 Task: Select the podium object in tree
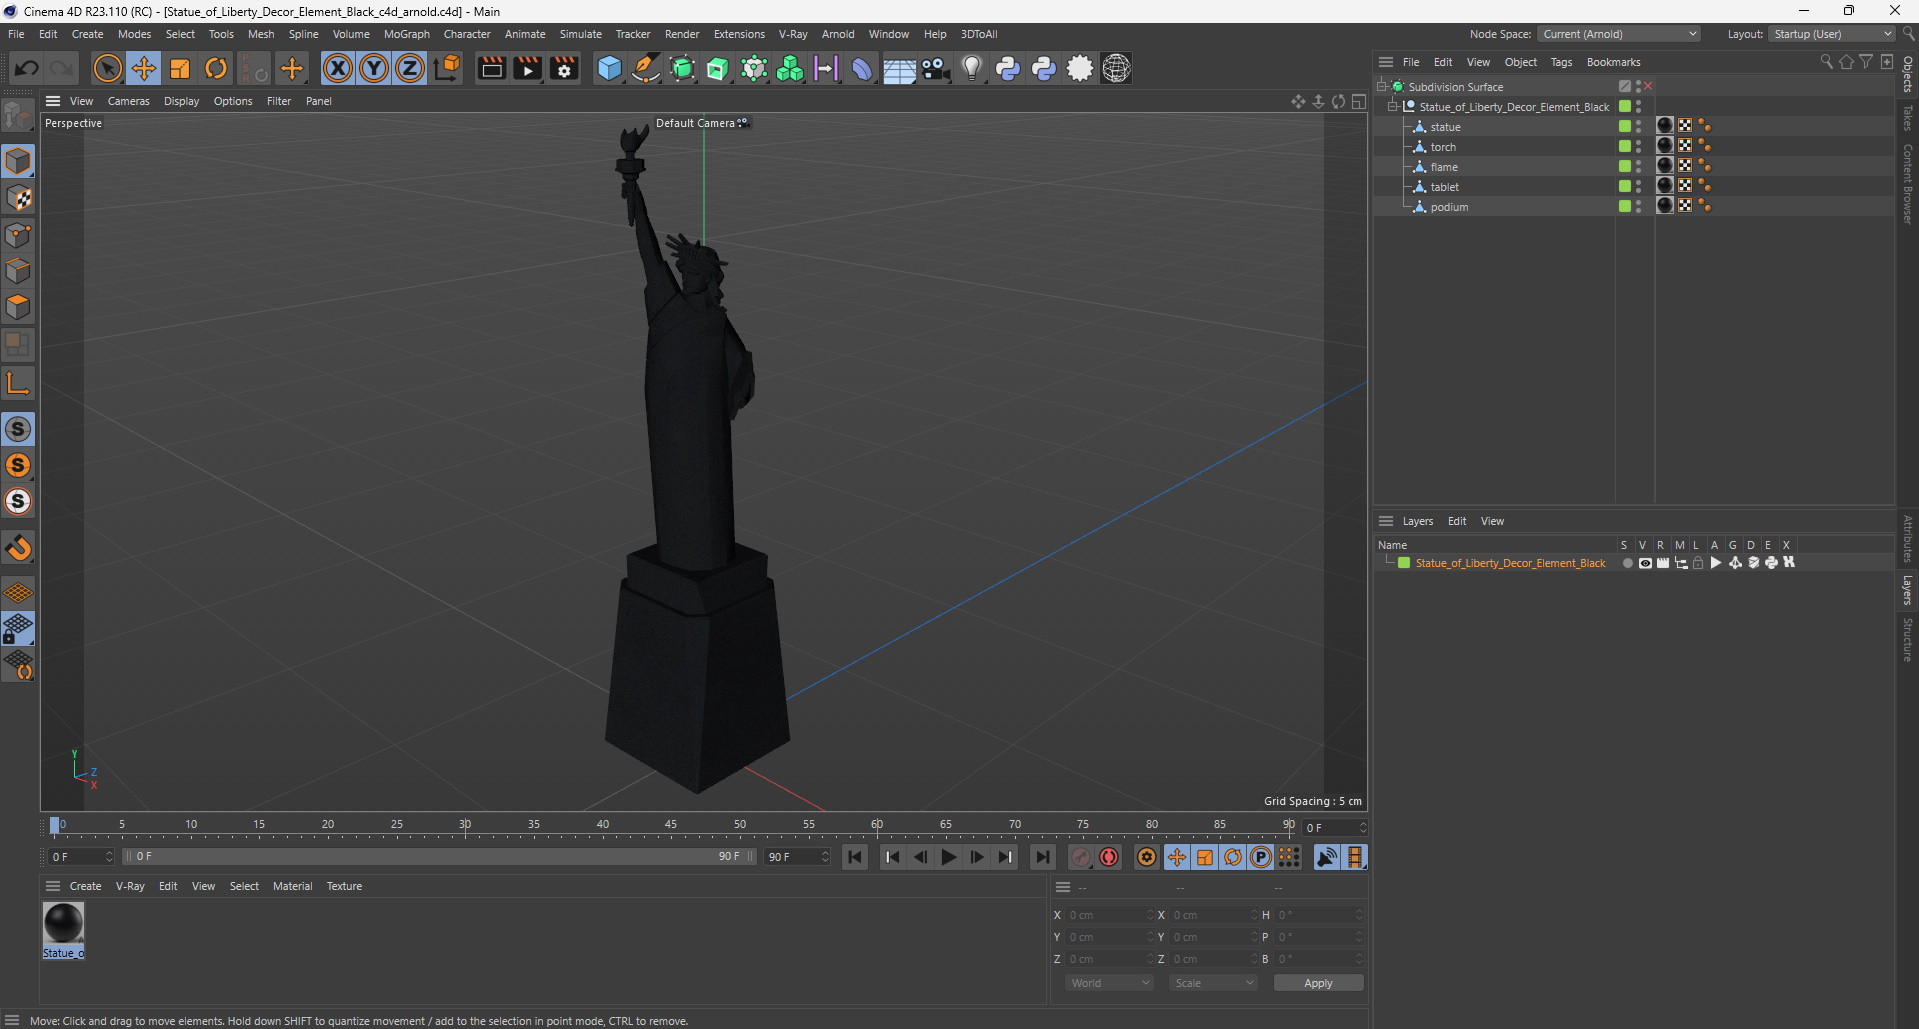[x=1449, y=207]
